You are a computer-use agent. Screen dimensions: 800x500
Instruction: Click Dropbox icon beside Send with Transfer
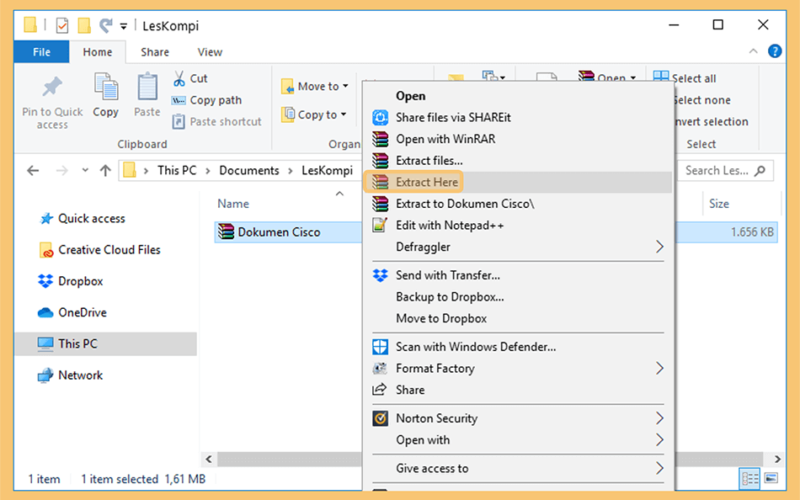pos(380,275)
